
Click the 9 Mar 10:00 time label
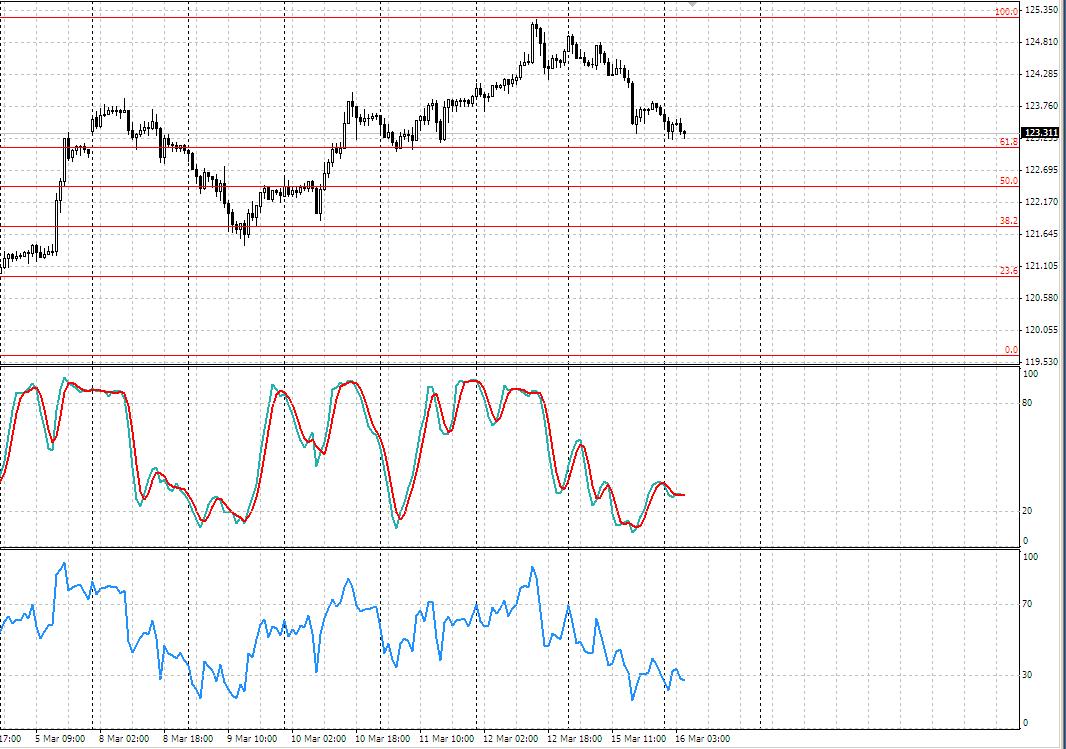point(252,739)
